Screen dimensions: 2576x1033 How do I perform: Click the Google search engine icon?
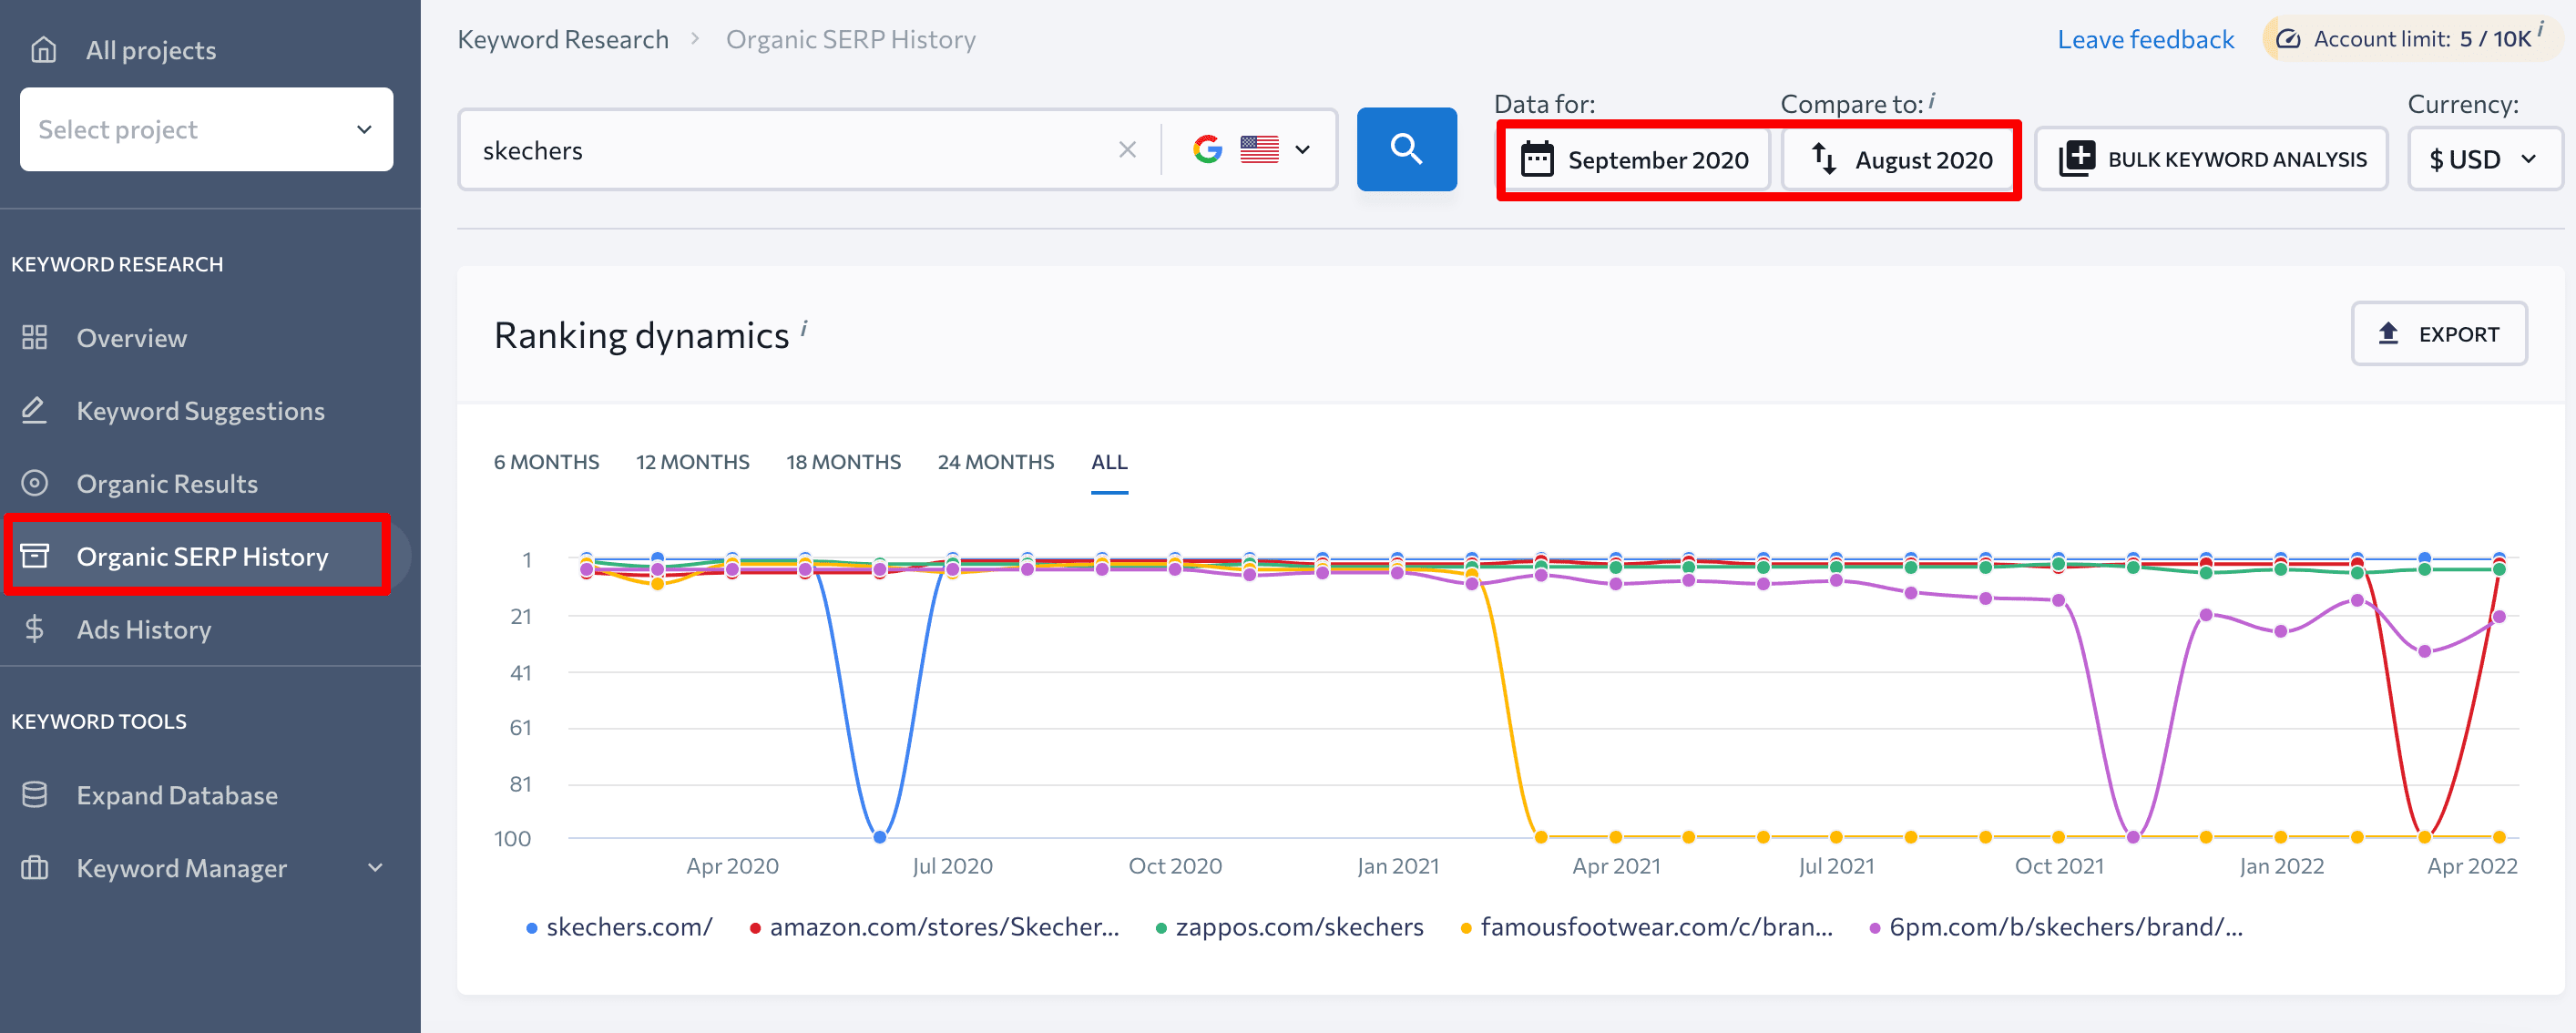coord(1207,150)
